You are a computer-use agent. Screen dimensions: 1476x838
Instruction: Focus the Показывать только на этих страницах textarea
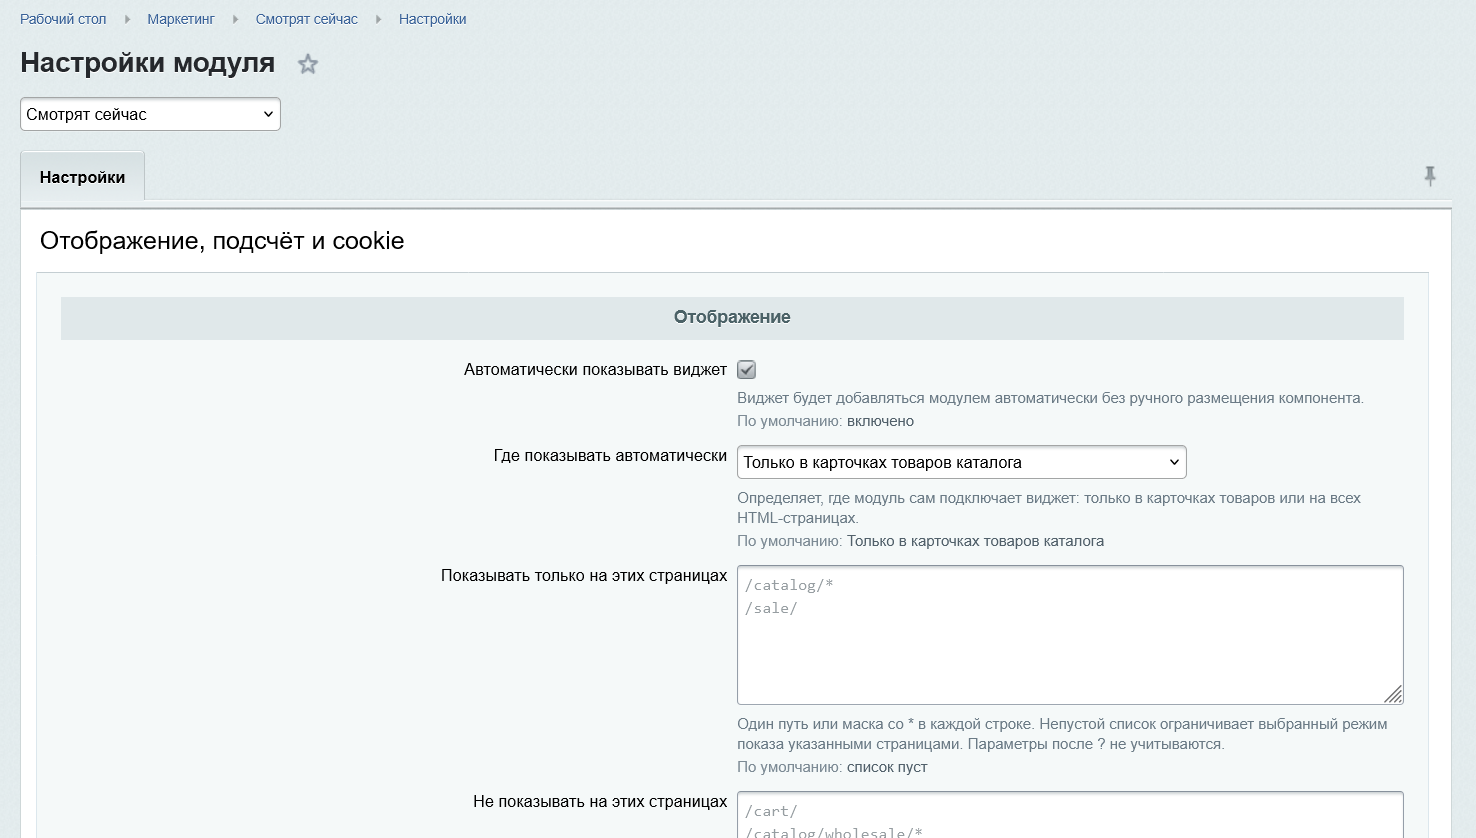coord(1070,635)
